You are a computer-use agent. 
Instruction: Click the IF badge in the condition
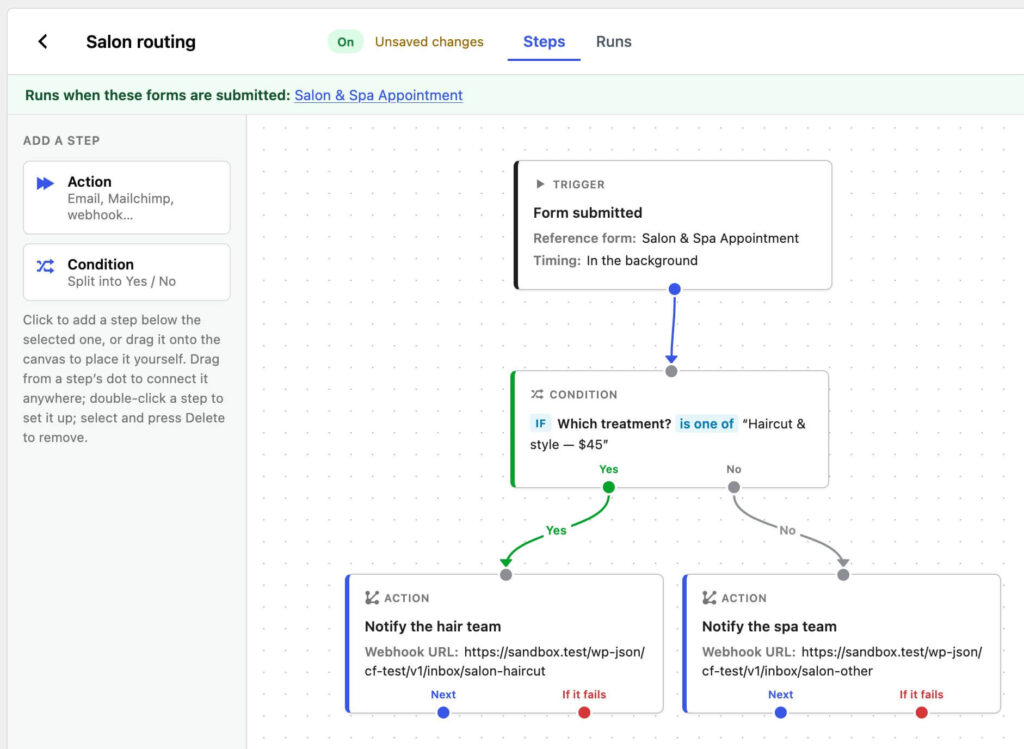(540, 424)
